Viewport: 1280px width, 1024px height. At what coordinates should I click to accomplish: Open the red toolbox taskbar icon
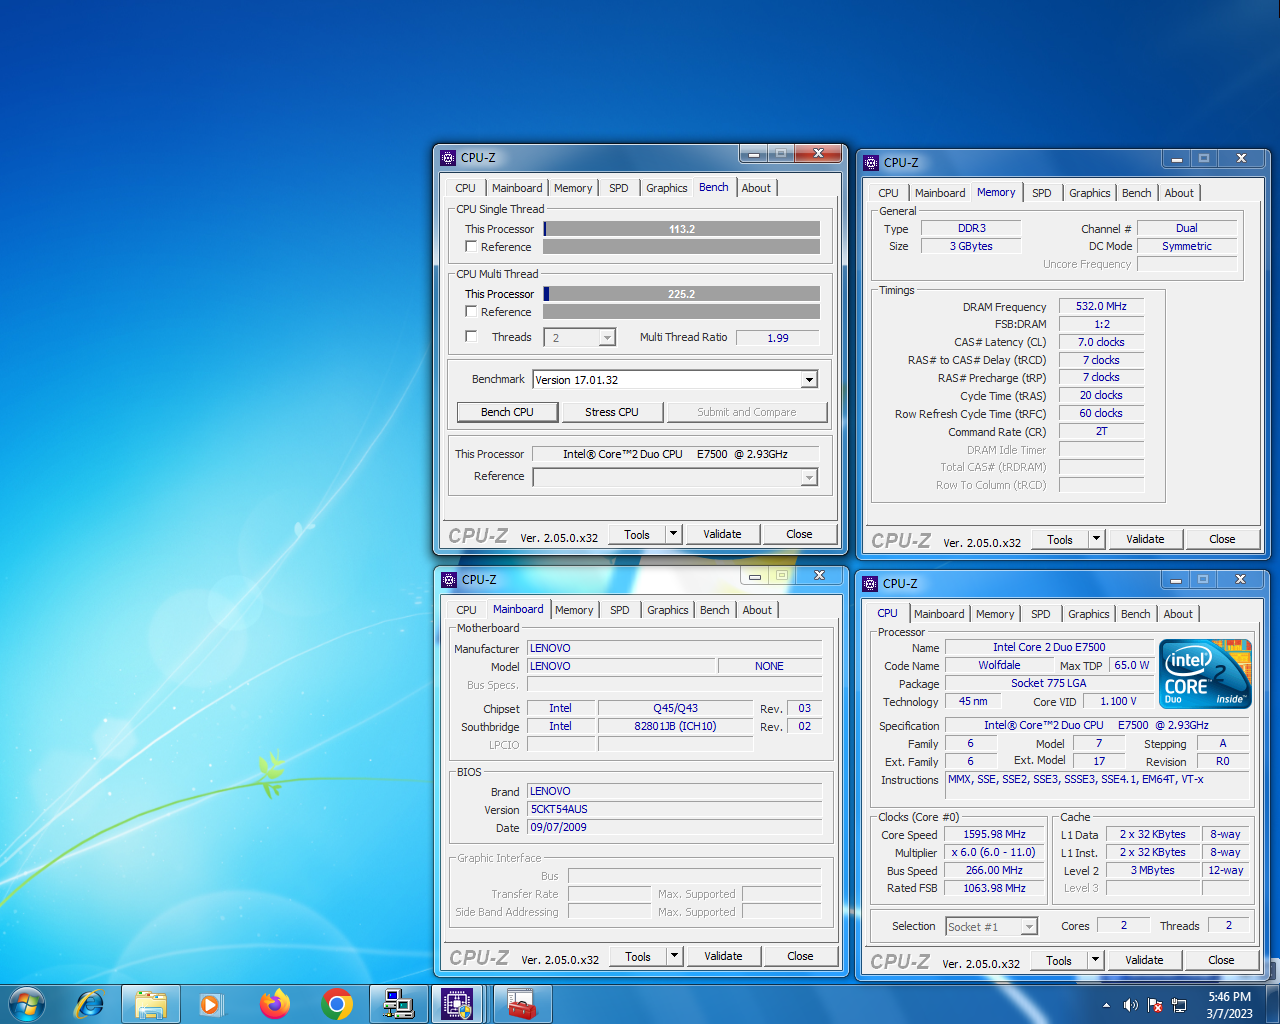click(x=521, y=1004)
